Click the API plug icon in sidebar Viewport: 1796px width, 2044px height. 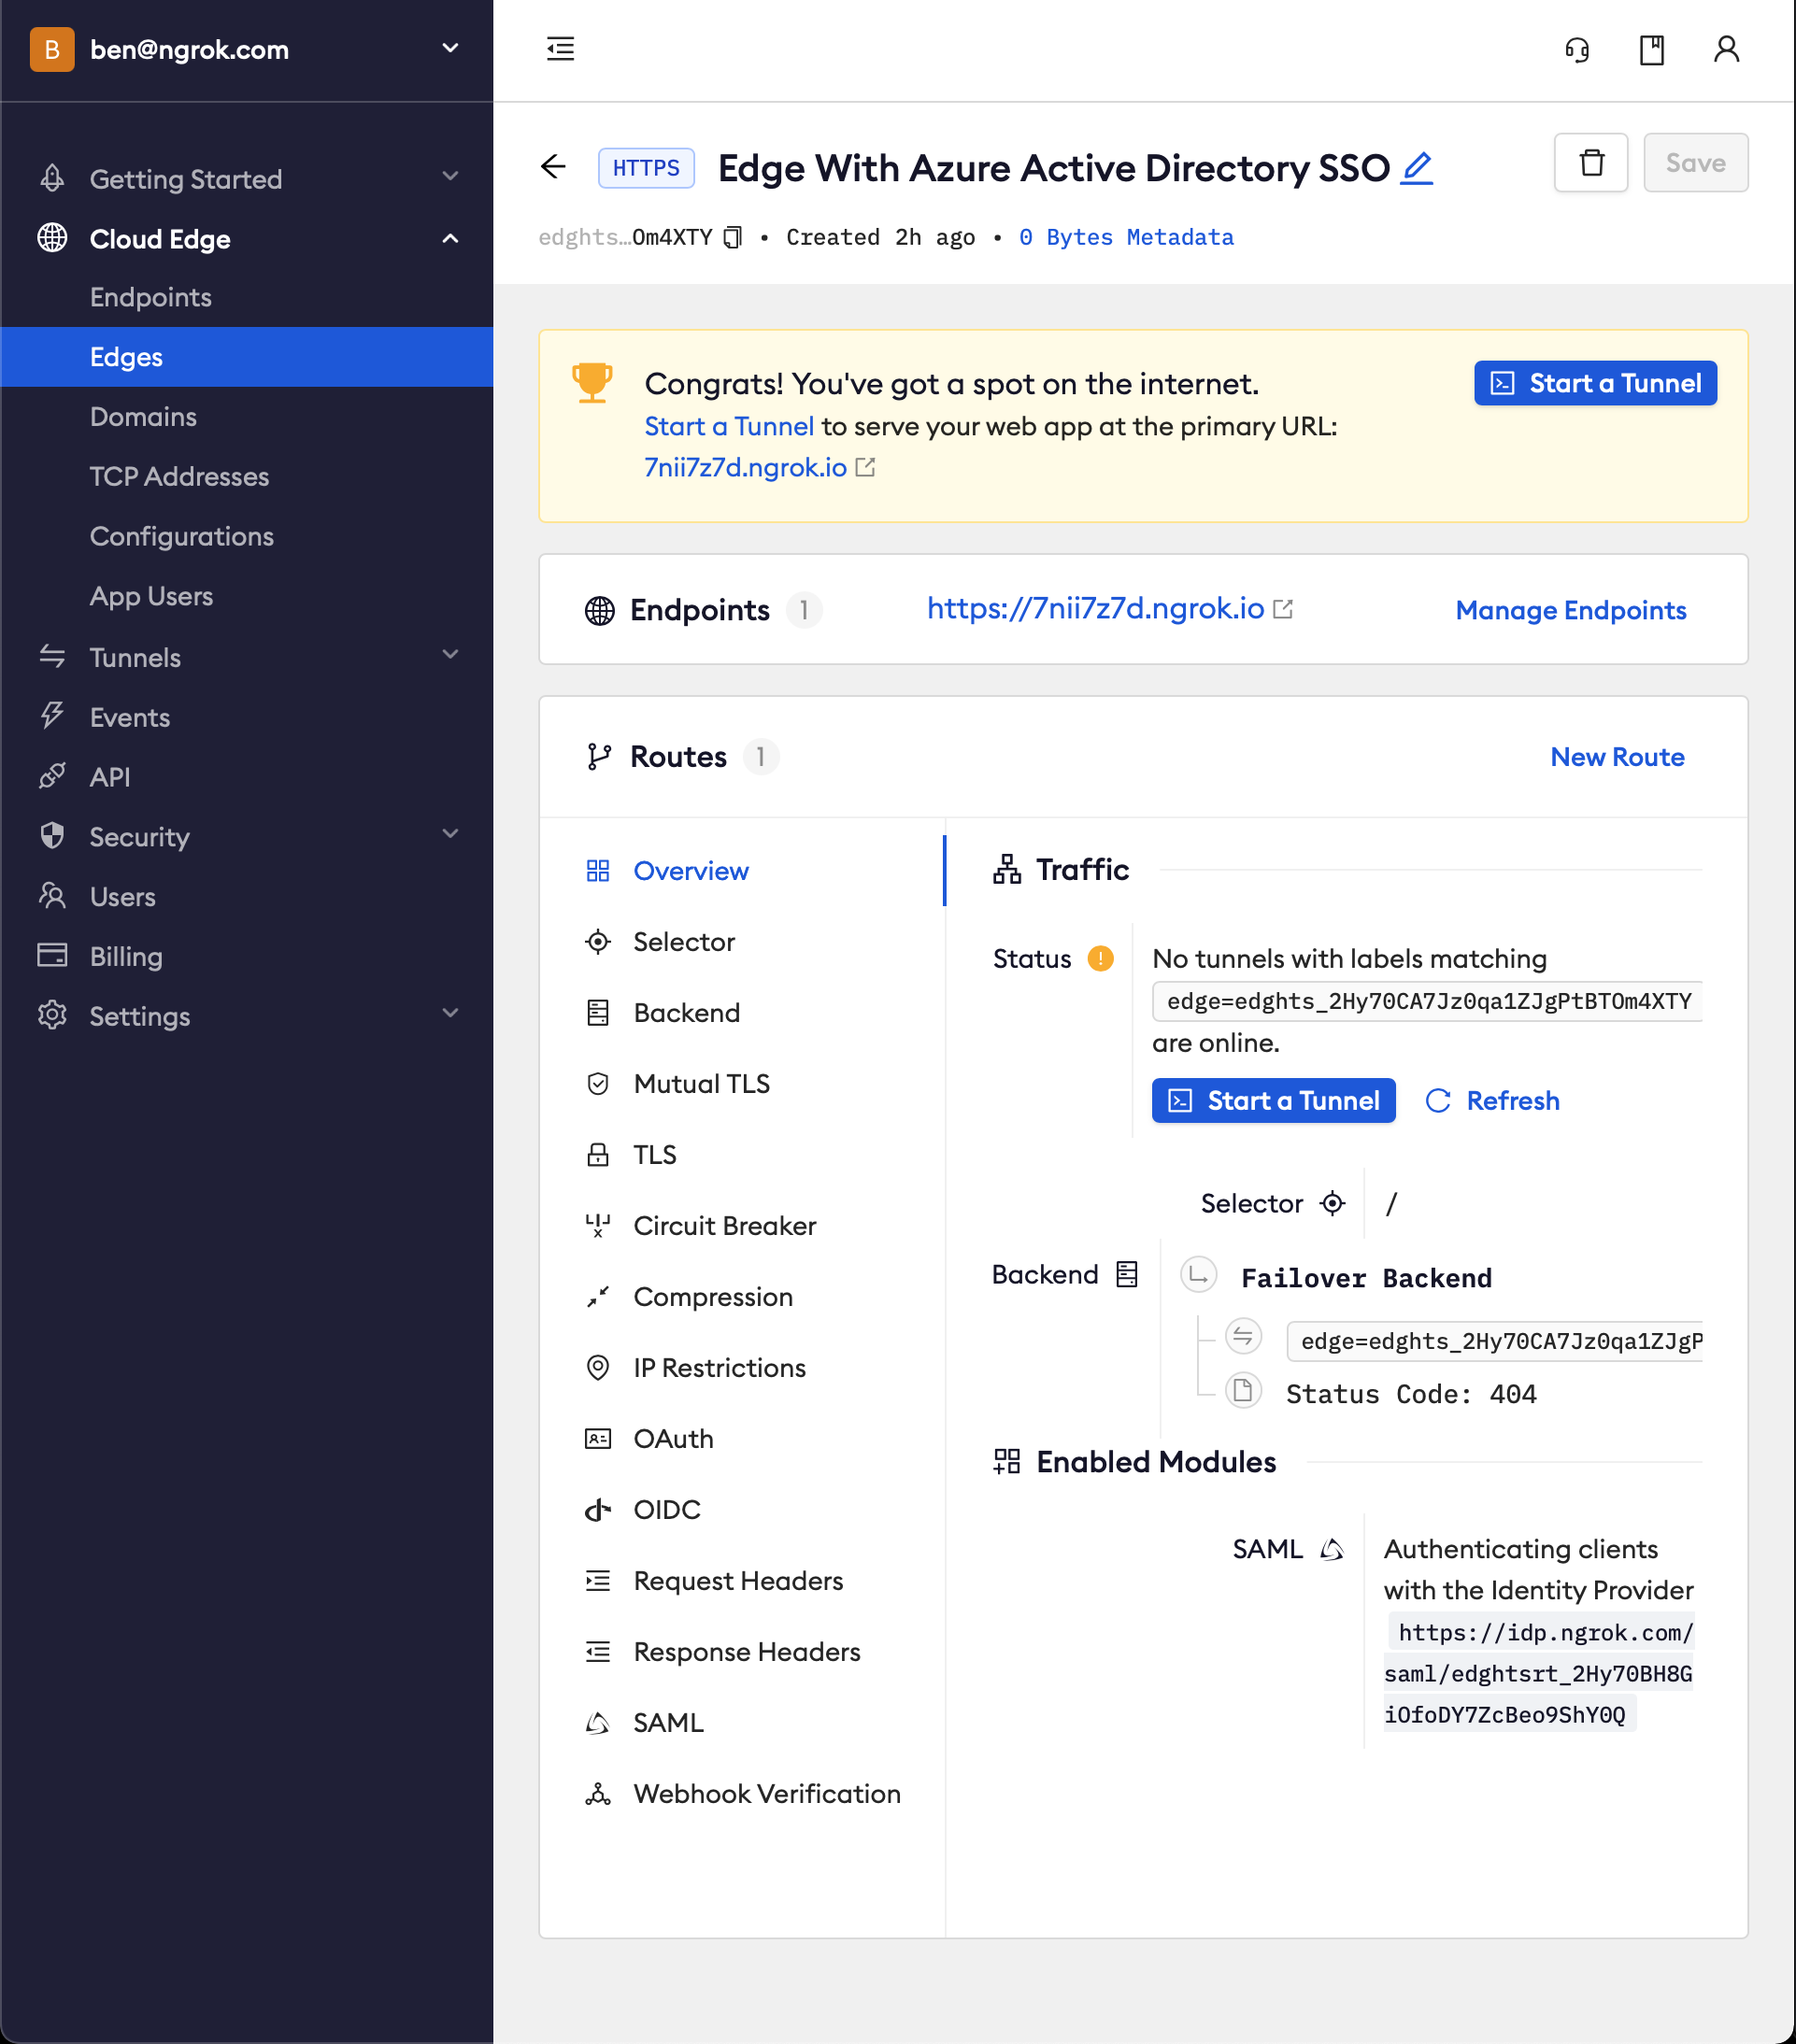tap(52, 776)
